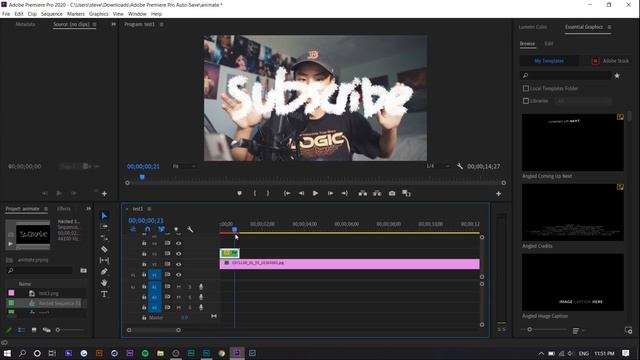Step back one frame in Program monitor
640x360 pixels.
301,193
